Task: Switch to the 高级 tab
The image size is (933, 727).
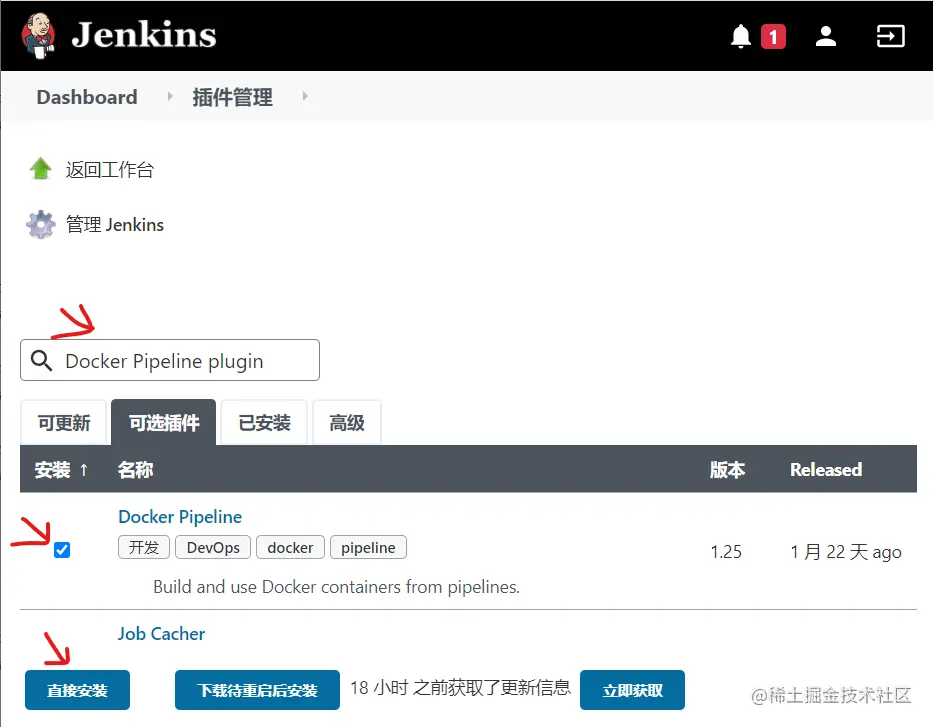Action: coord(347,423)
